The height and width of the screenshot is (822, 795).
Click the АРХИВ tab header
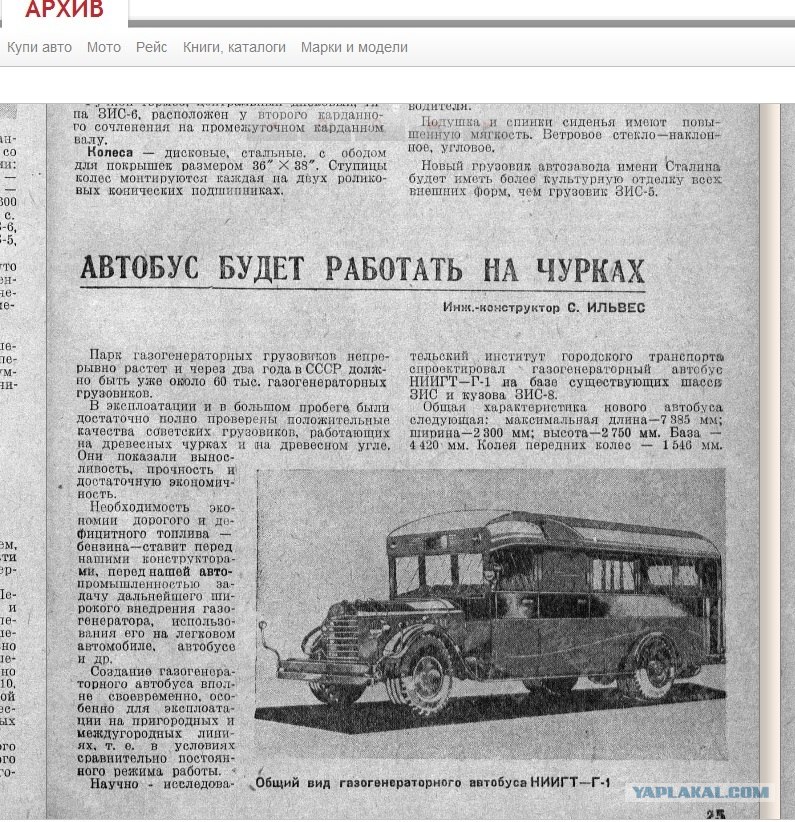65,9
